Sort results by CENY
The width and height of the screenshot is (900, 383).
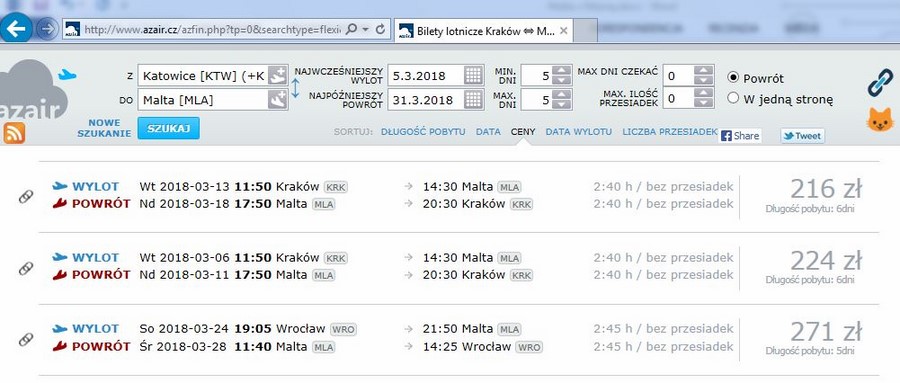(x=523, y=132)
